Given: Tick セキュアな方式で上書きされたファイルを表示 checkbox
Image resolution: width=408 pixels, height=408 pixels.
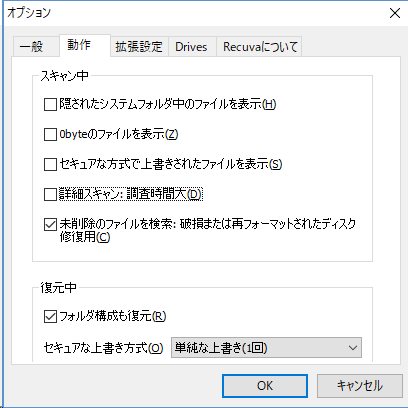Looking at the screenshot, I should (50, 164).
